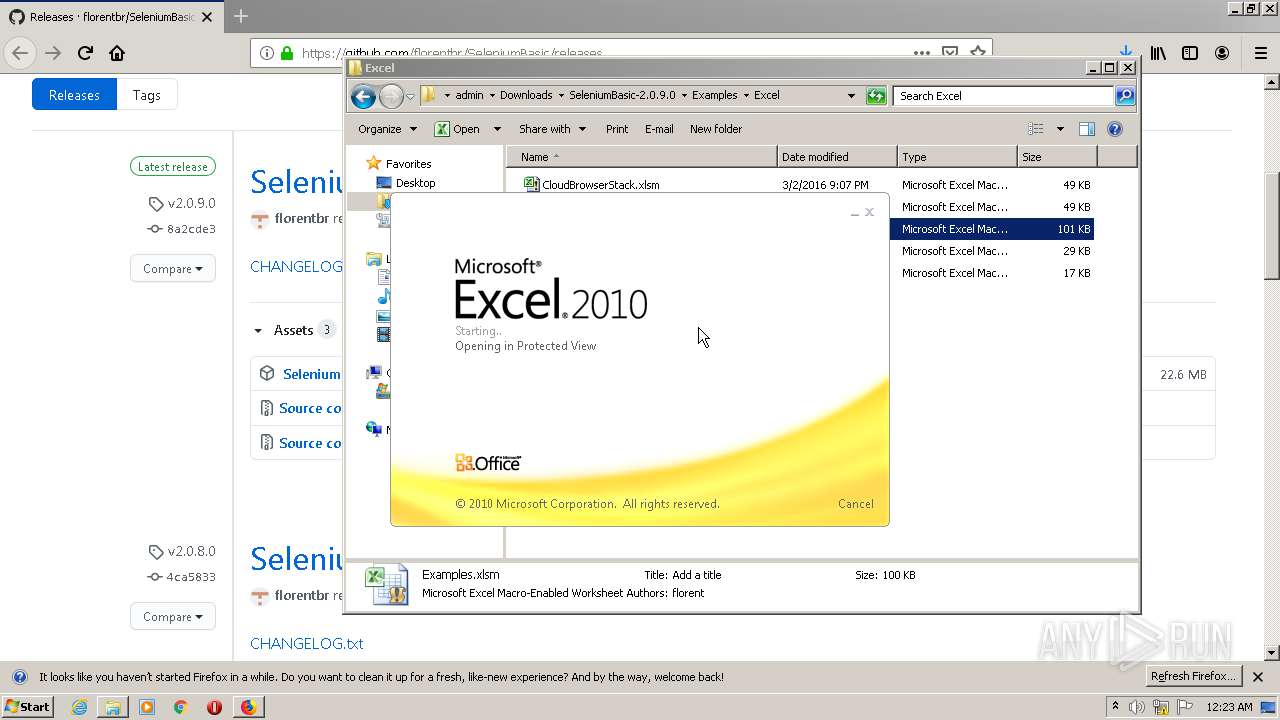
Task: Open the Firefox hamburger menu
Action: 1260,53
